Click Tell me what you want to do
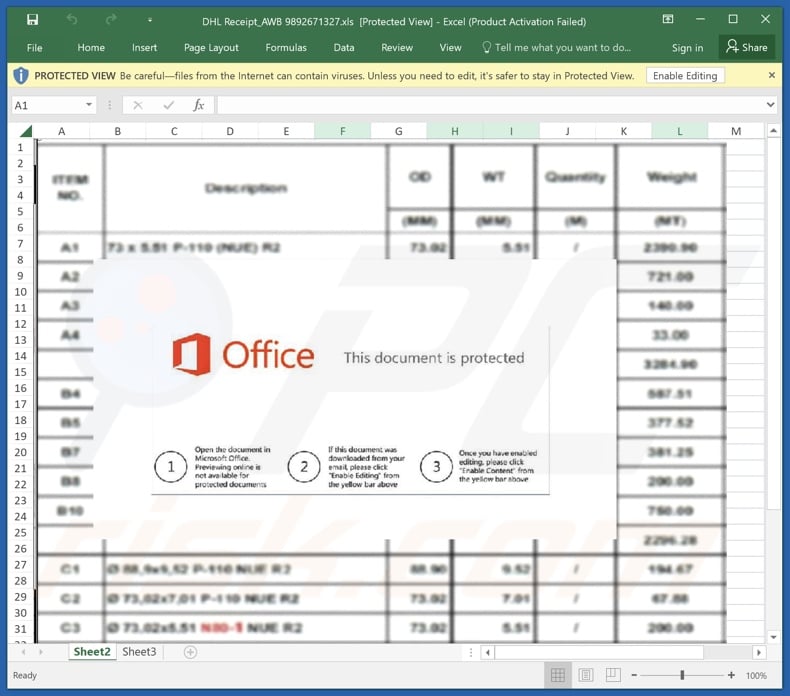 [556, 48]
